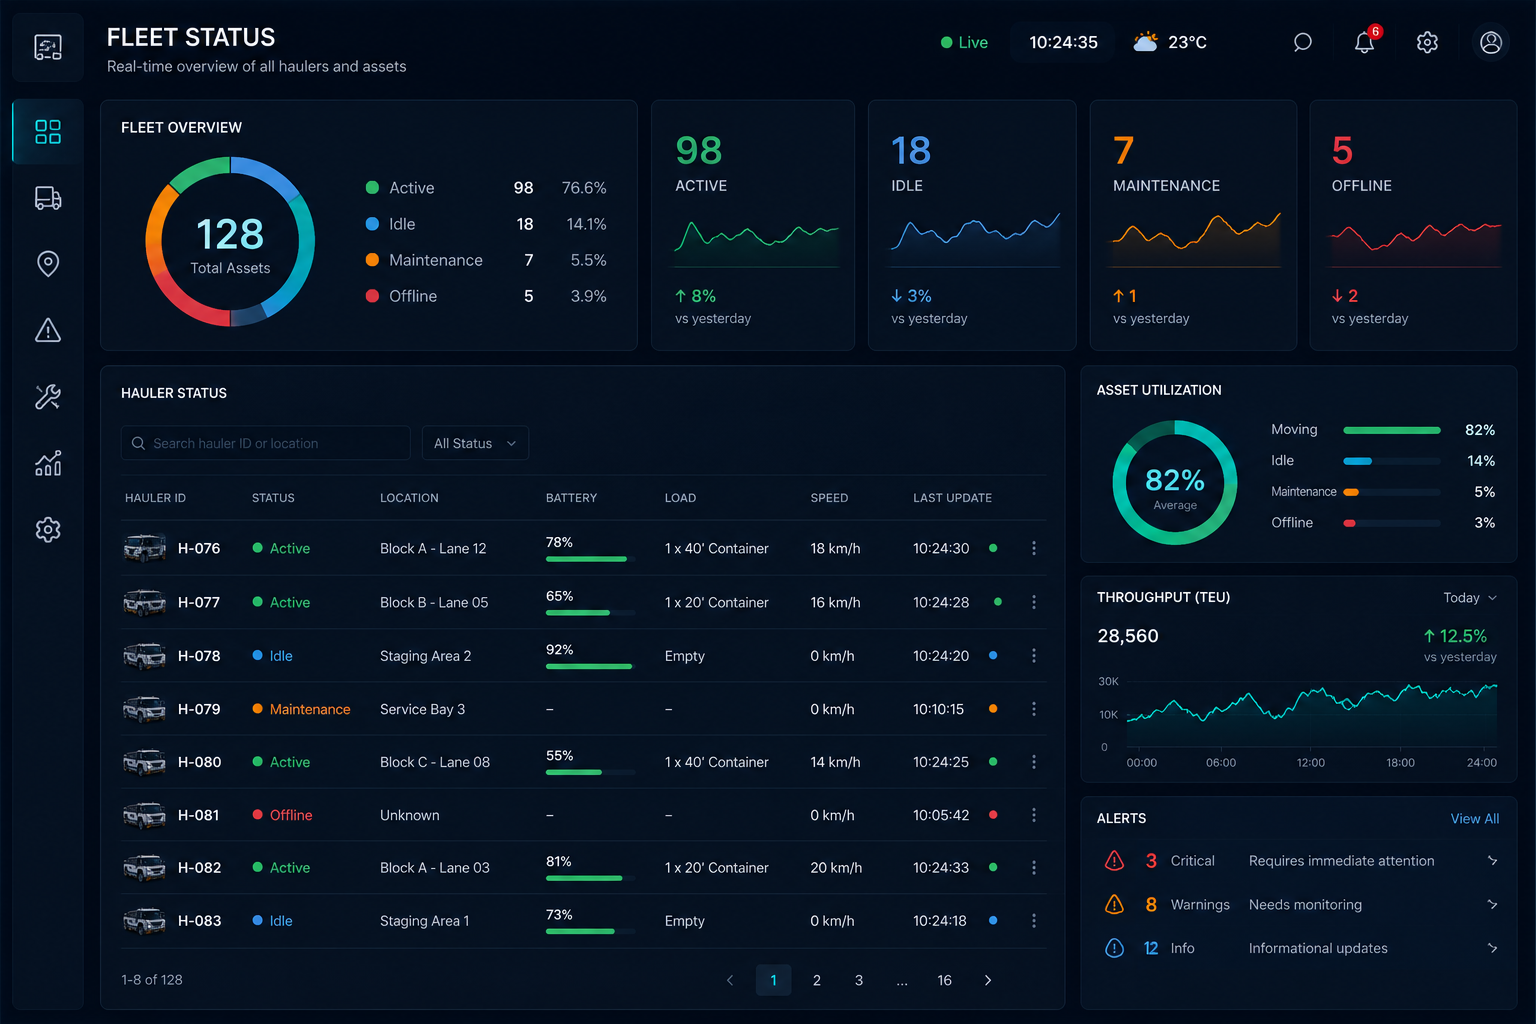Sort by the HAULER ID column header

tap(155, 498)
